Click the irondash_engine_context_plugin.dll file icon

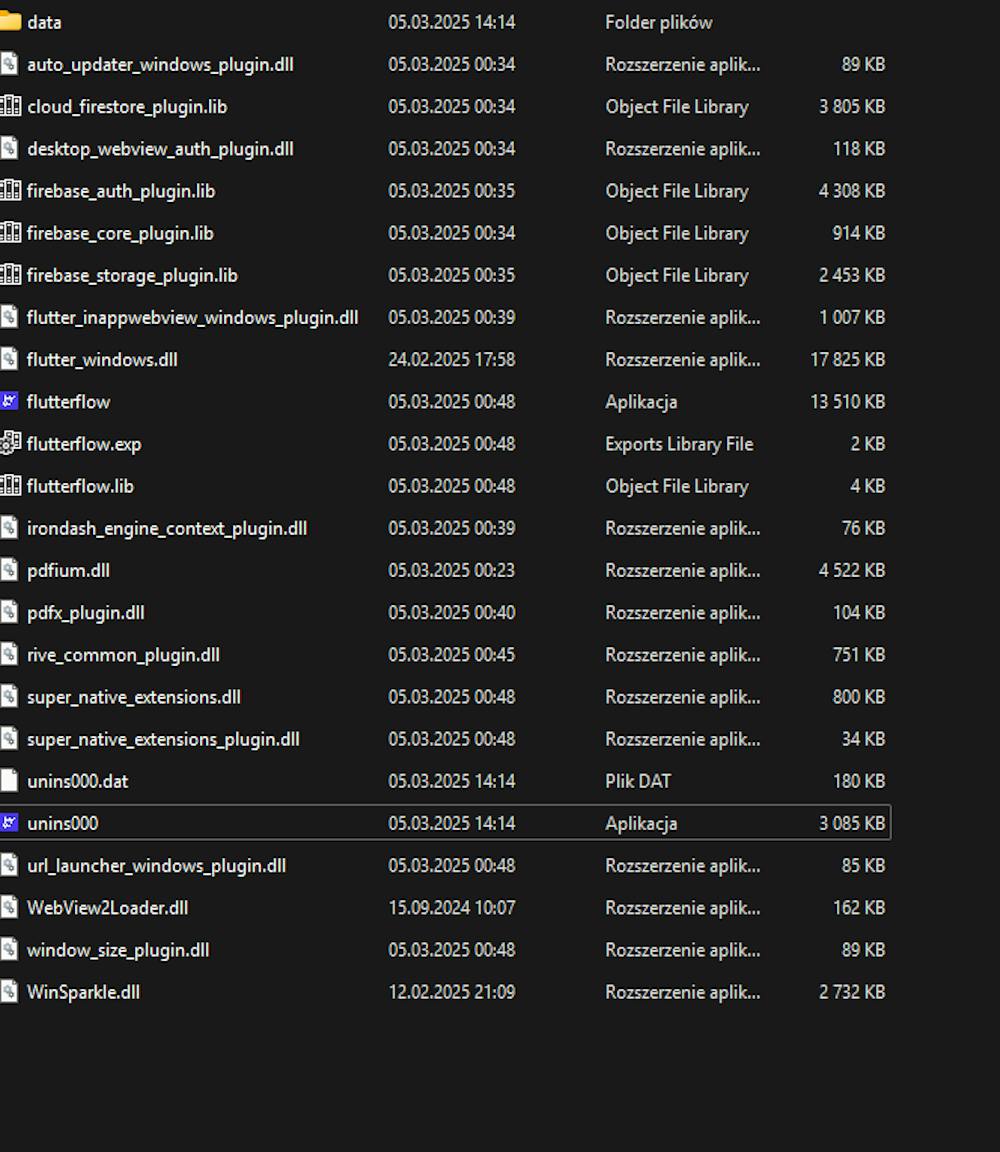click(9, 528)
